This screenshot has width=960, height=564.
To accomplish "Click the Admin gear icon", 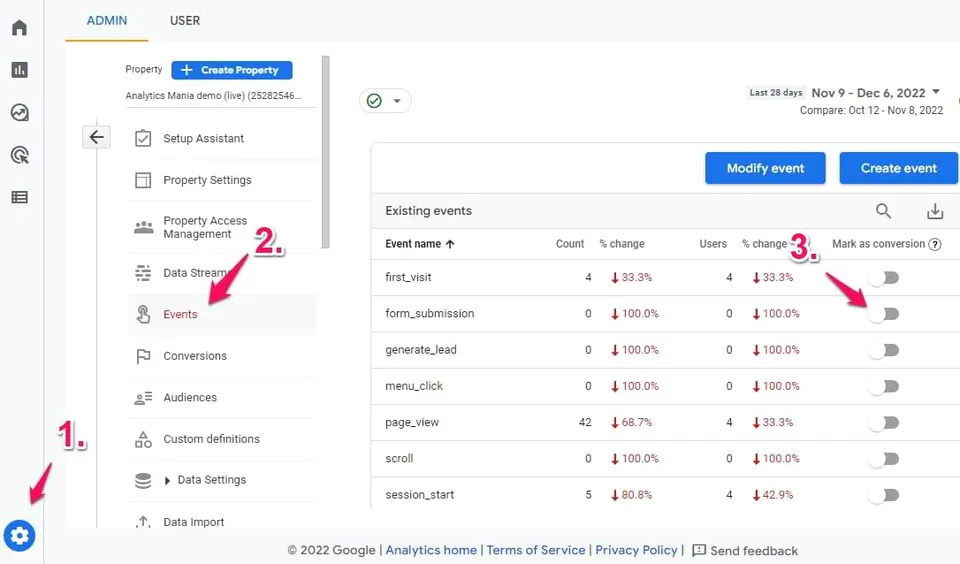I will [20, 536].
